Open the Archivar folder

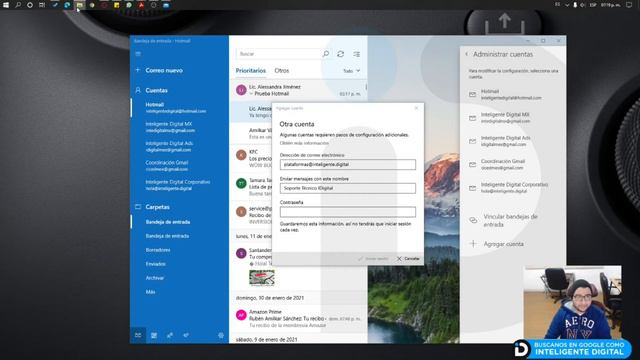pyautogui.click(x=155, y=278)
